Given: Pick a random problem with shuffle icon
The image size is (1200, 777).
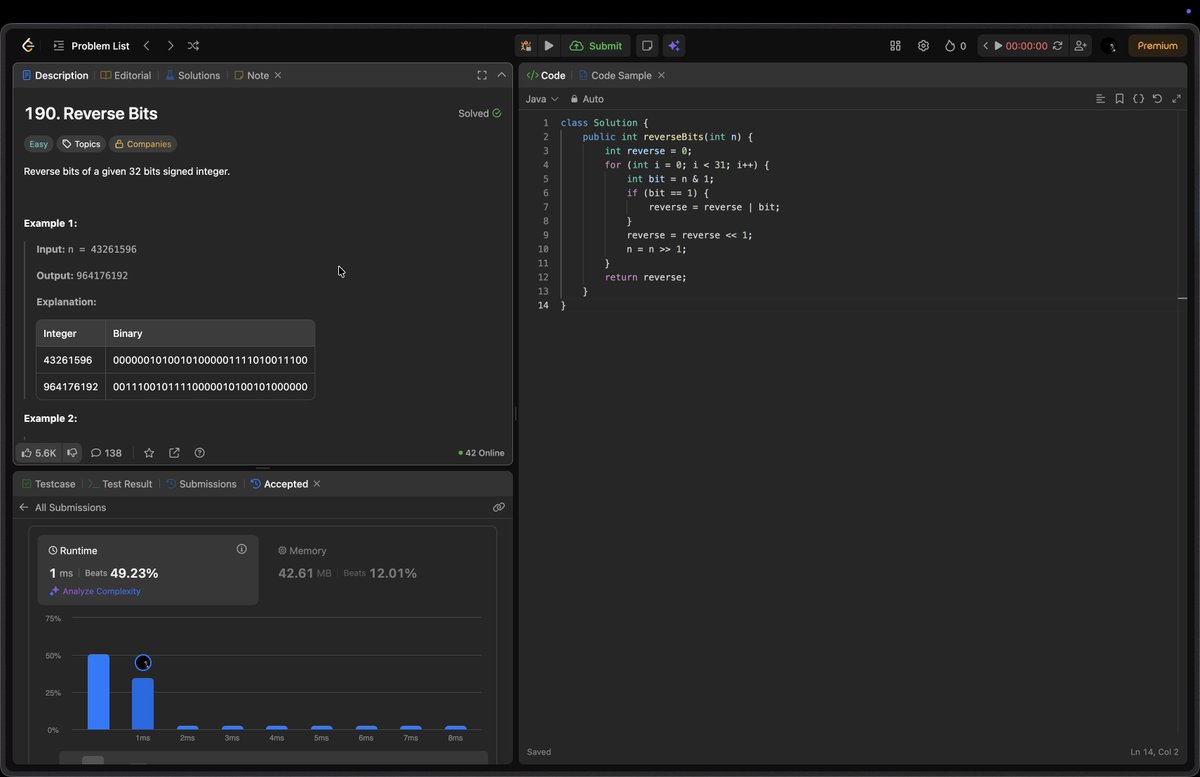Looking at the screenshot, I should click(x=193, y=46).
